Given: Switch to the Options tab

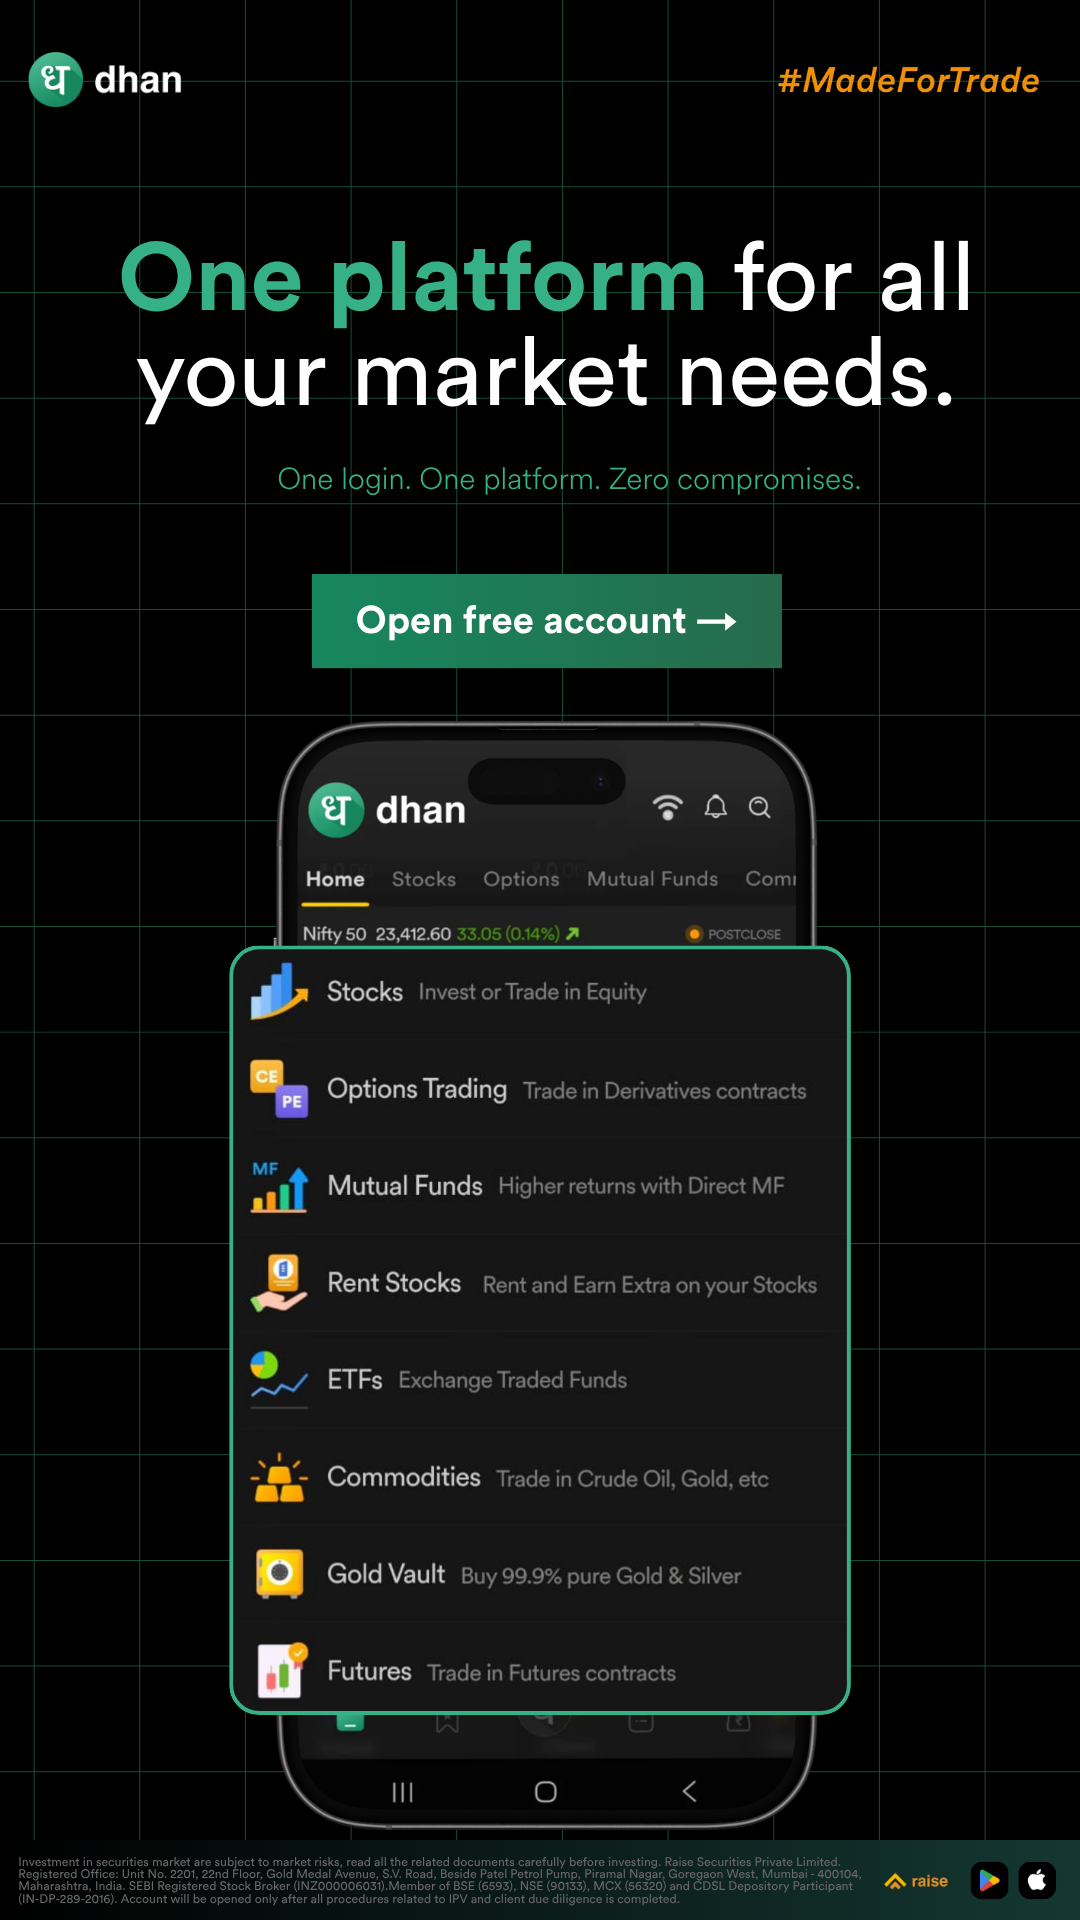Looking at the screenshot, I should 521,879.
